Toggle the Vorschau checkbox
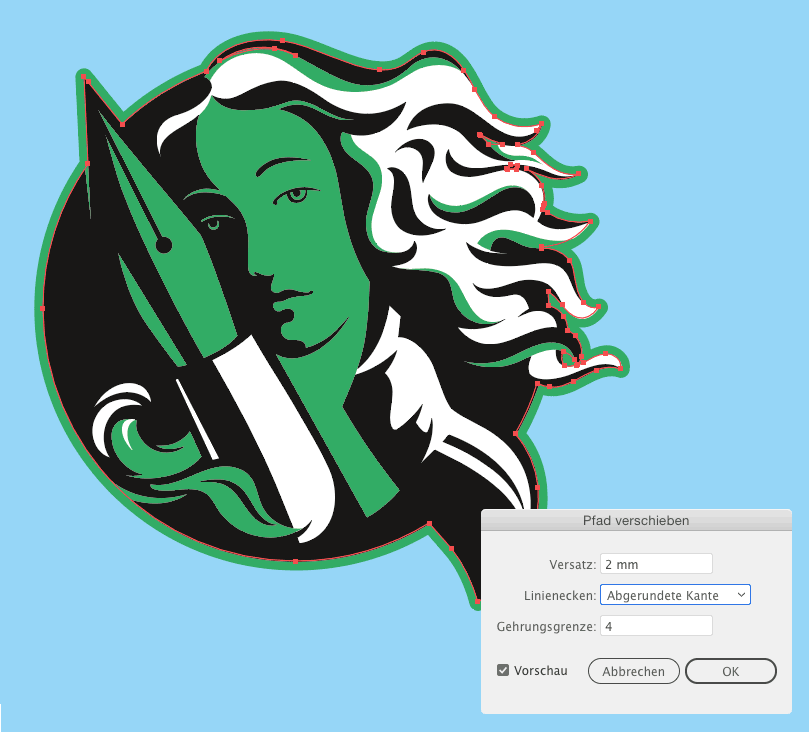The image size is (809, 732). point(503,670)
